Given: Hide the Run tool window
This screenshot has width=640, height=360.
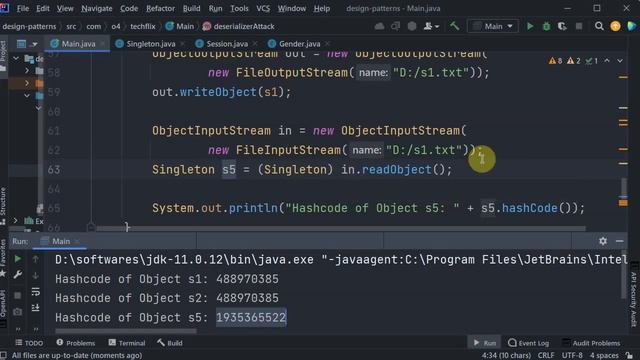Looking at the screenshot, I should 620,241.
